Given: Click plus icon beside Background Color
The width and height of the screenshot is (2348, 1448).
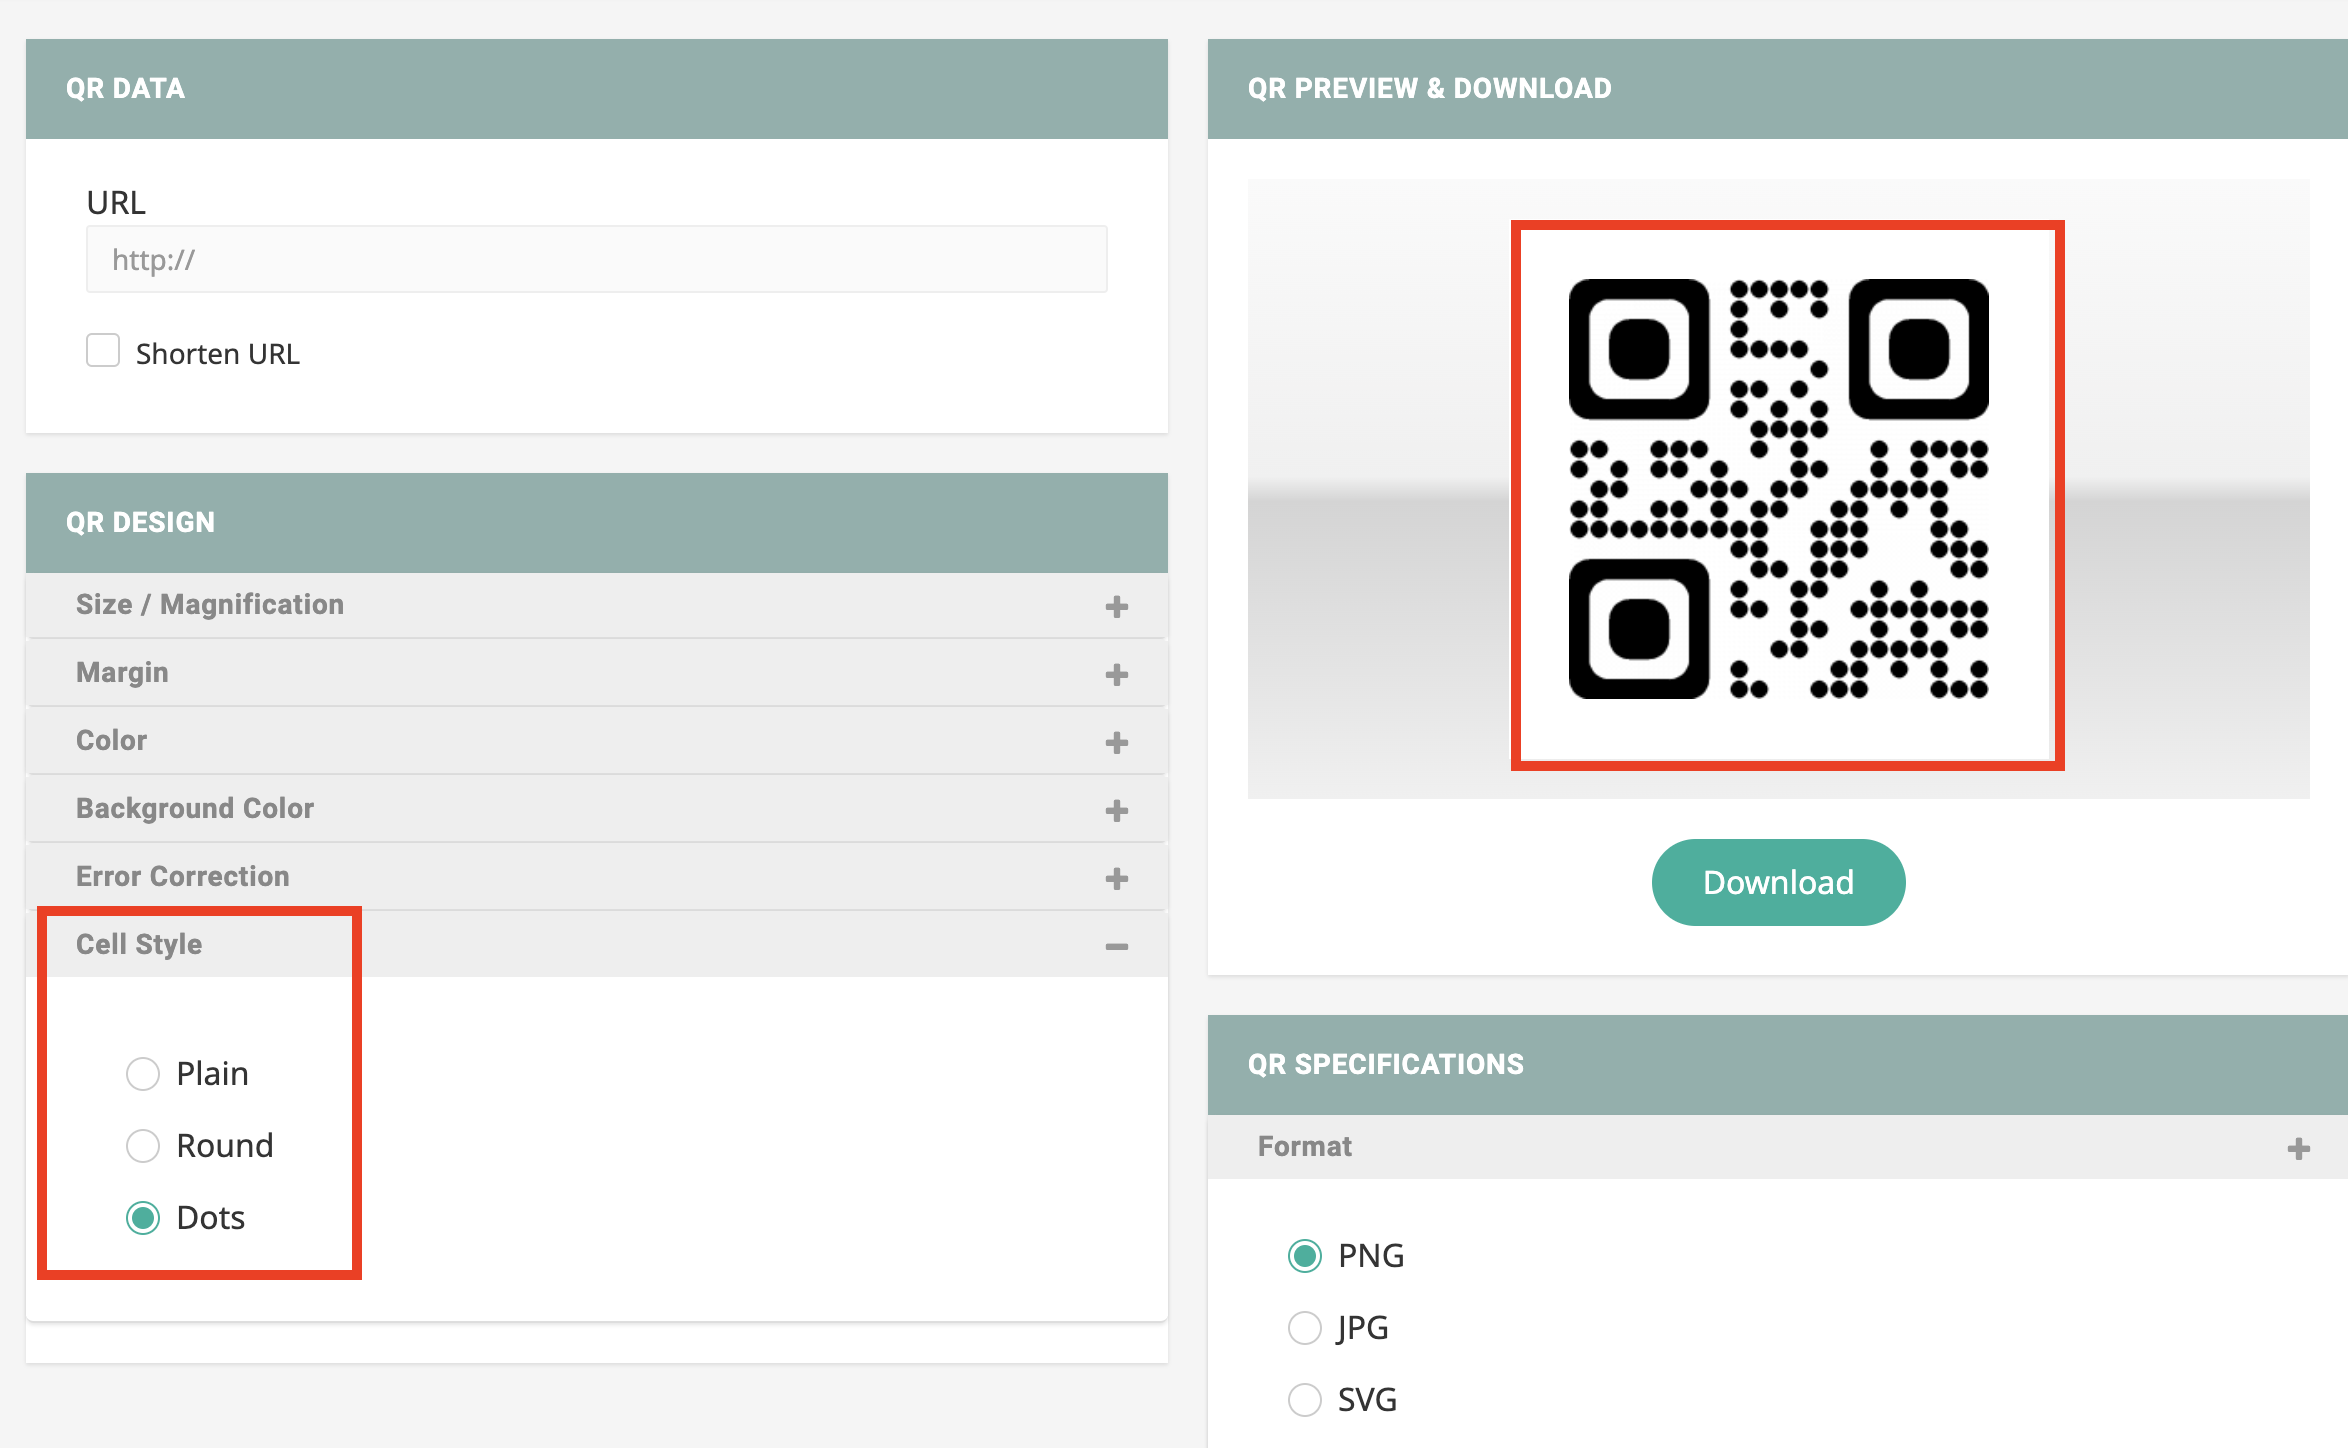Looking at the screenshot, I should pyautogui.click(x=1116, y=810).
